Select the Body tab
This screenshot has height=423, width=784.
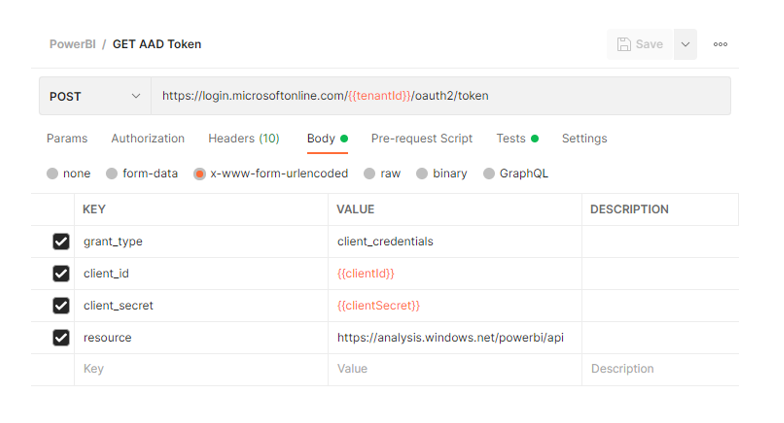tap(327, 138)
